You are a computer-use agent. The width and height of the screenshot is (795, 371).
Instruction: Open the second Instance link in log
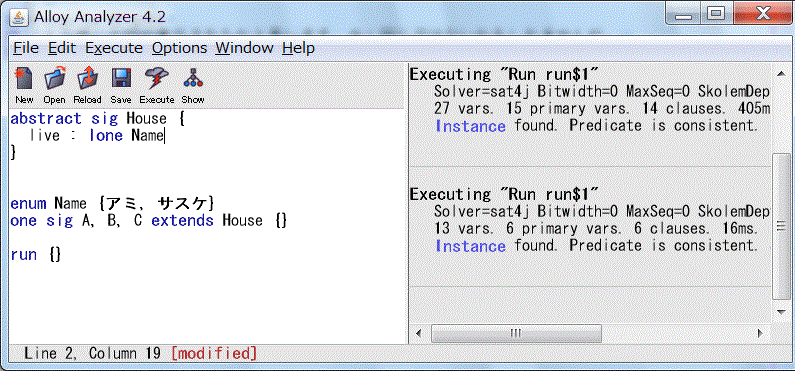471,246
